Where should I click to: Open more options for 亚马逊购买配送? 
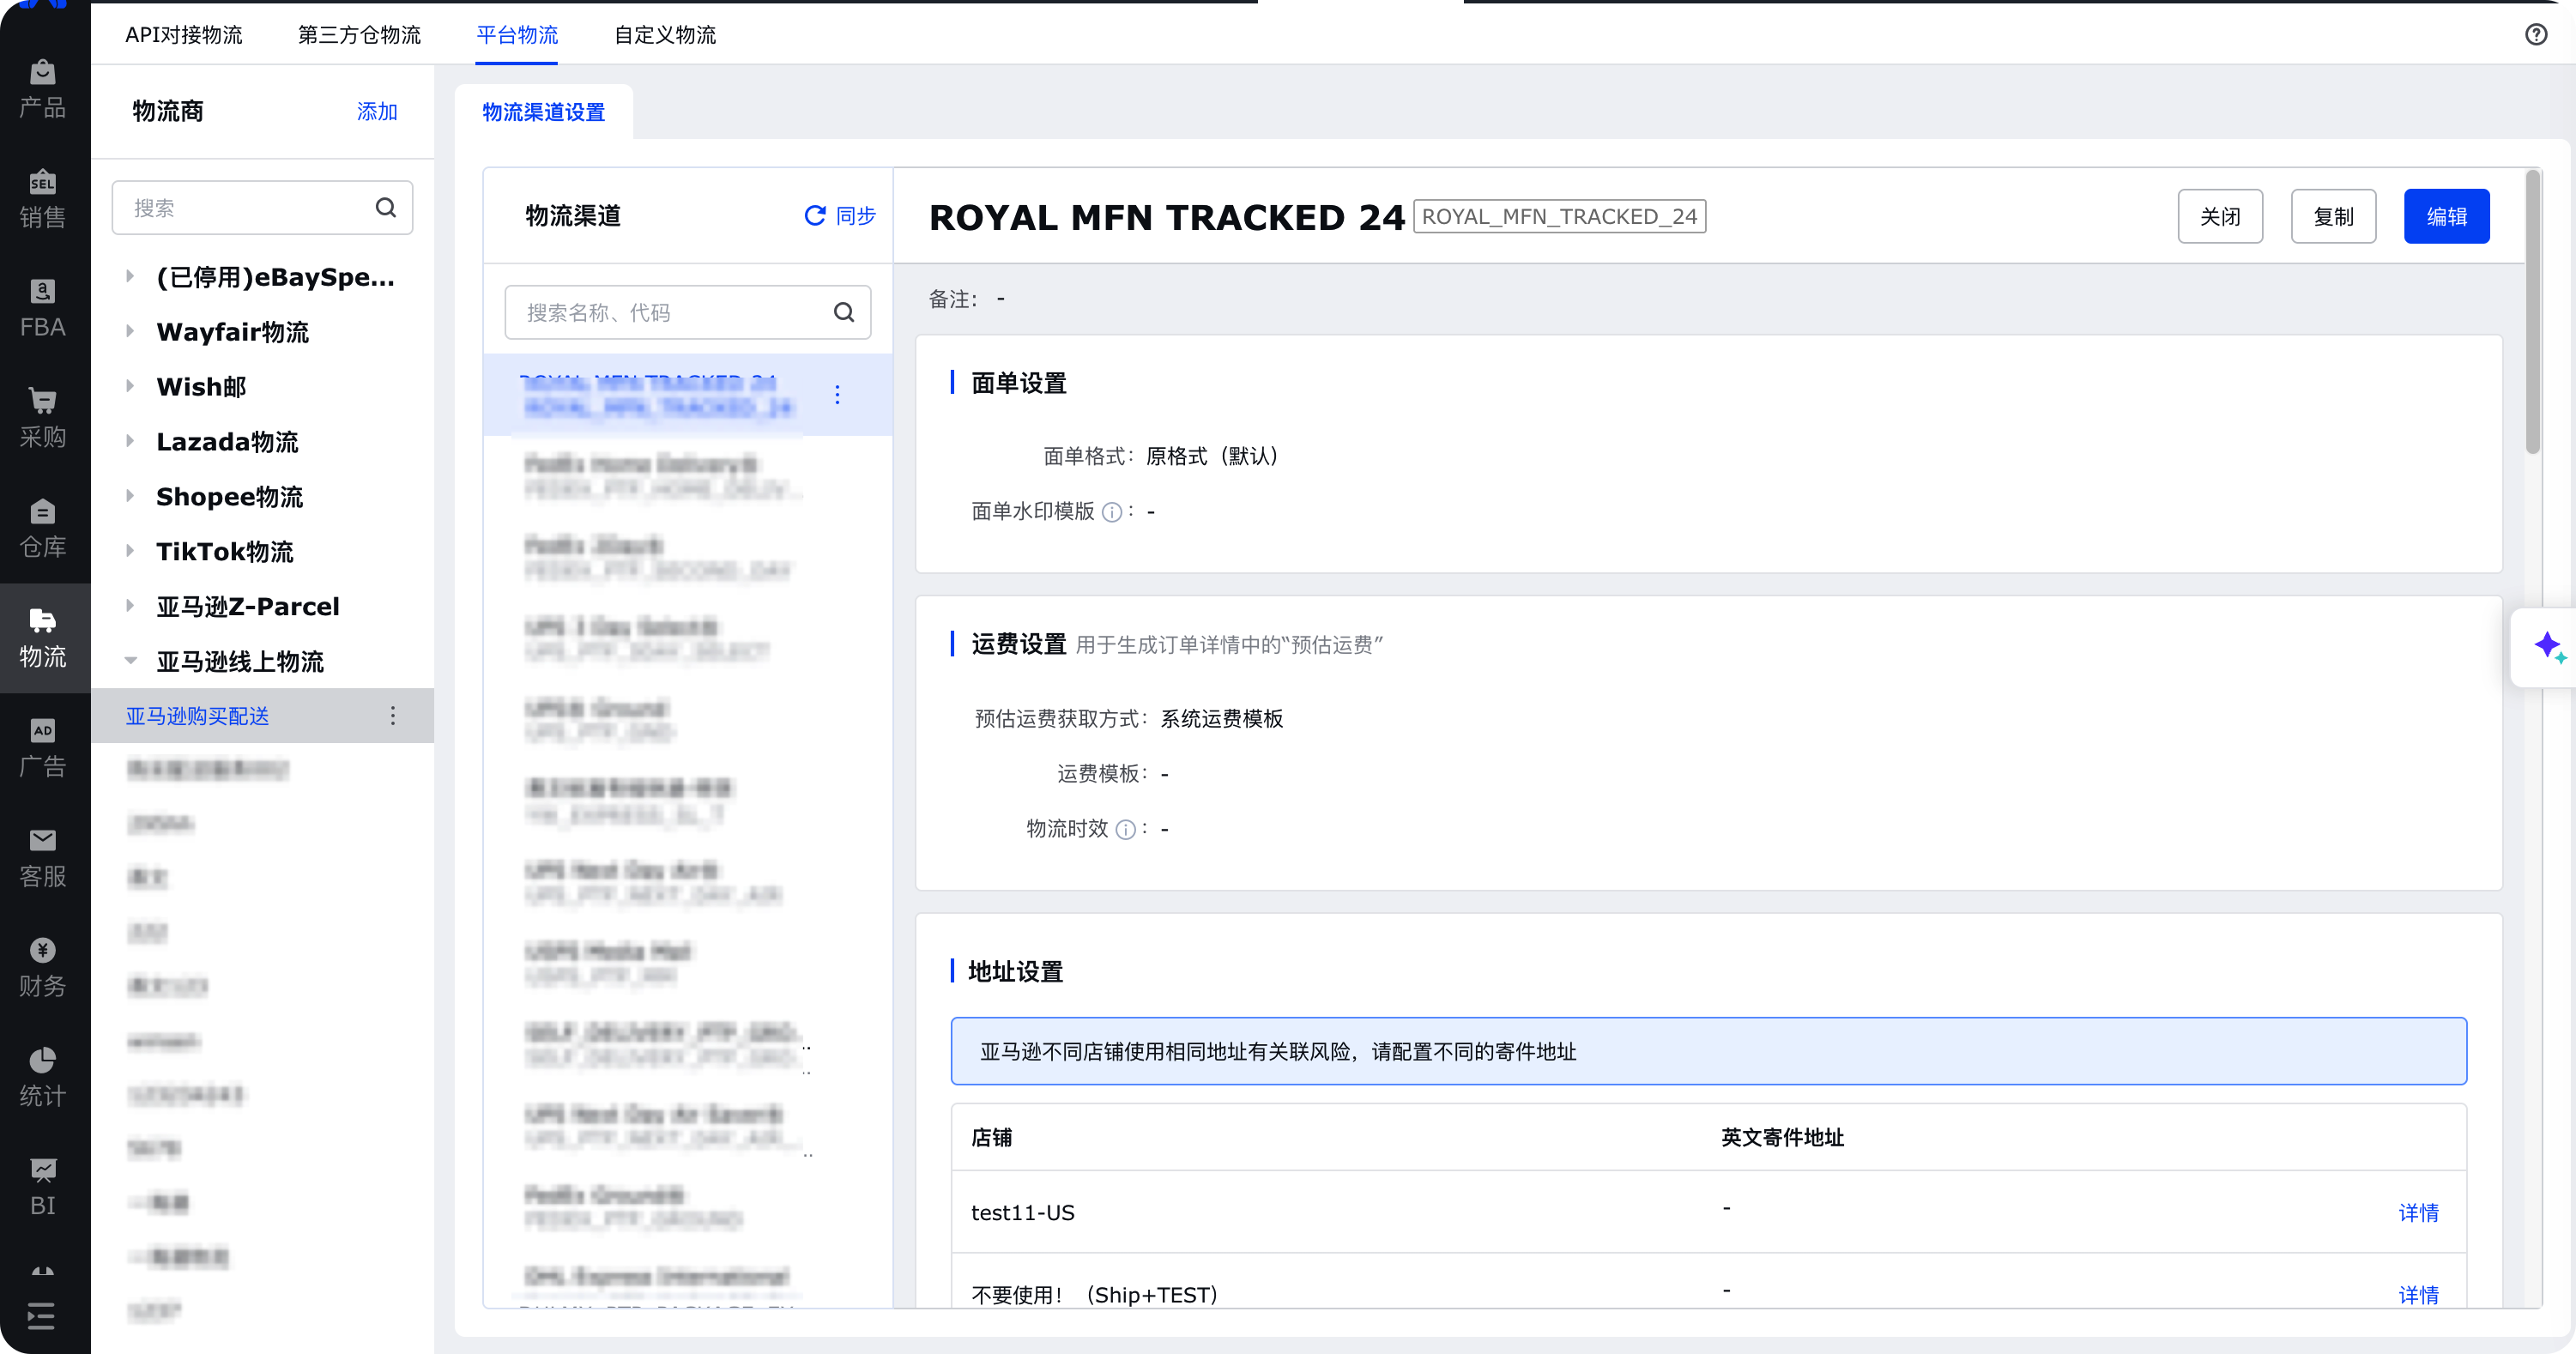(393, 716)
